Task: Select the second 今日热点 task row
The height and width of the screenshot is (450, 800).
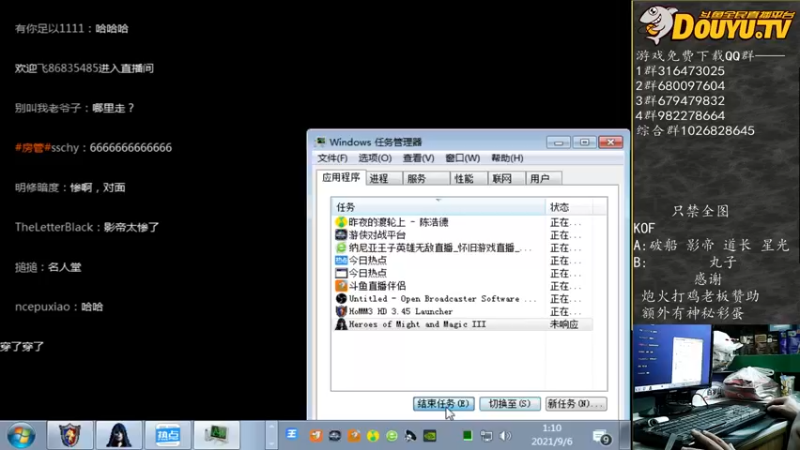Action: pos(463,273)
